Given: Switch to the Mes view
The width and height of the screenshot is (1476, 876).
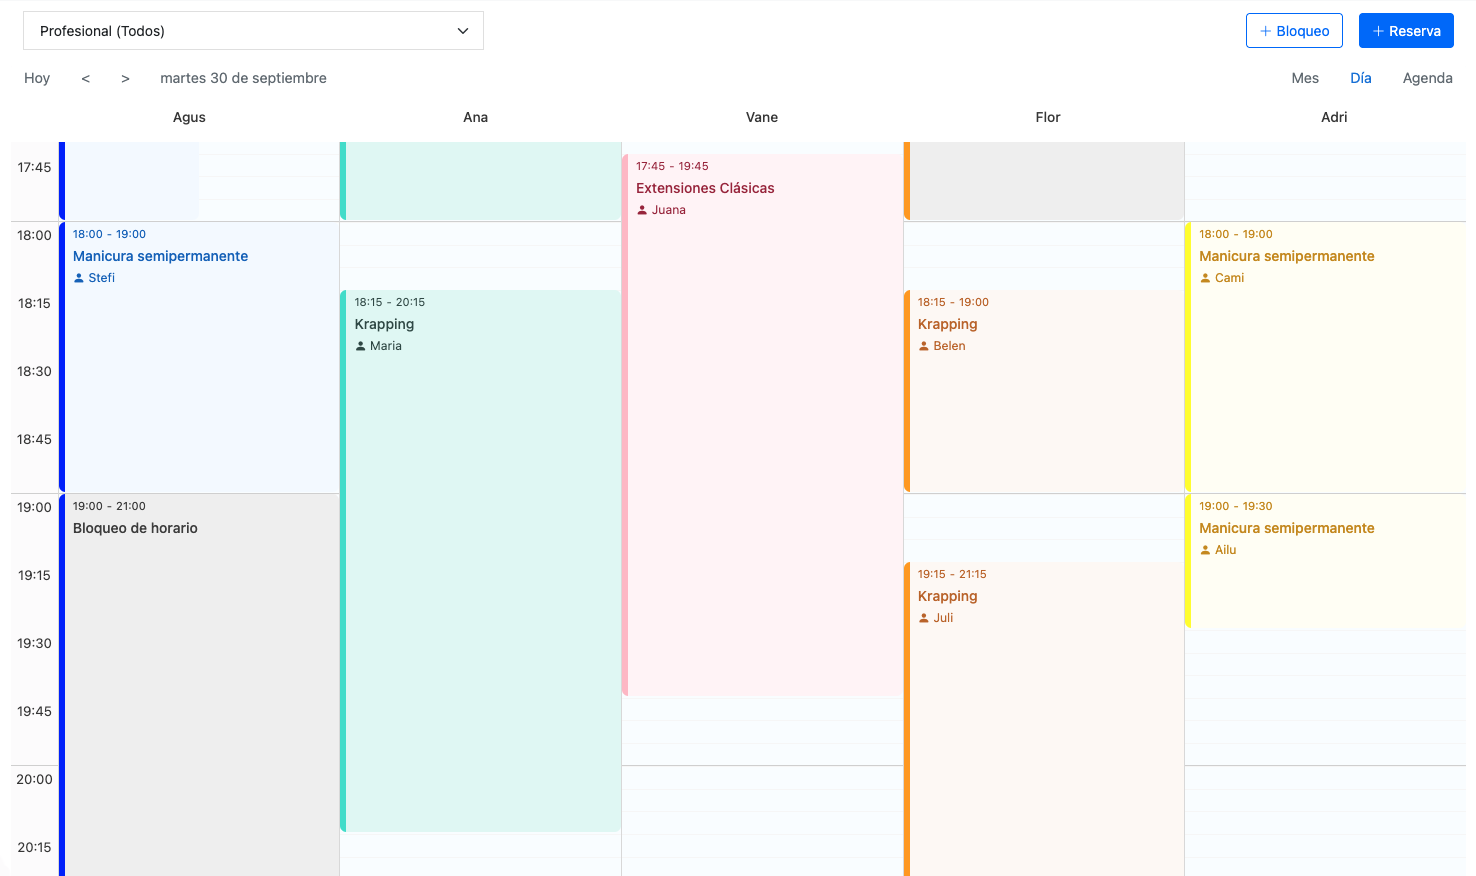Looking at the screenshot, I should (x=1305, y=78).
